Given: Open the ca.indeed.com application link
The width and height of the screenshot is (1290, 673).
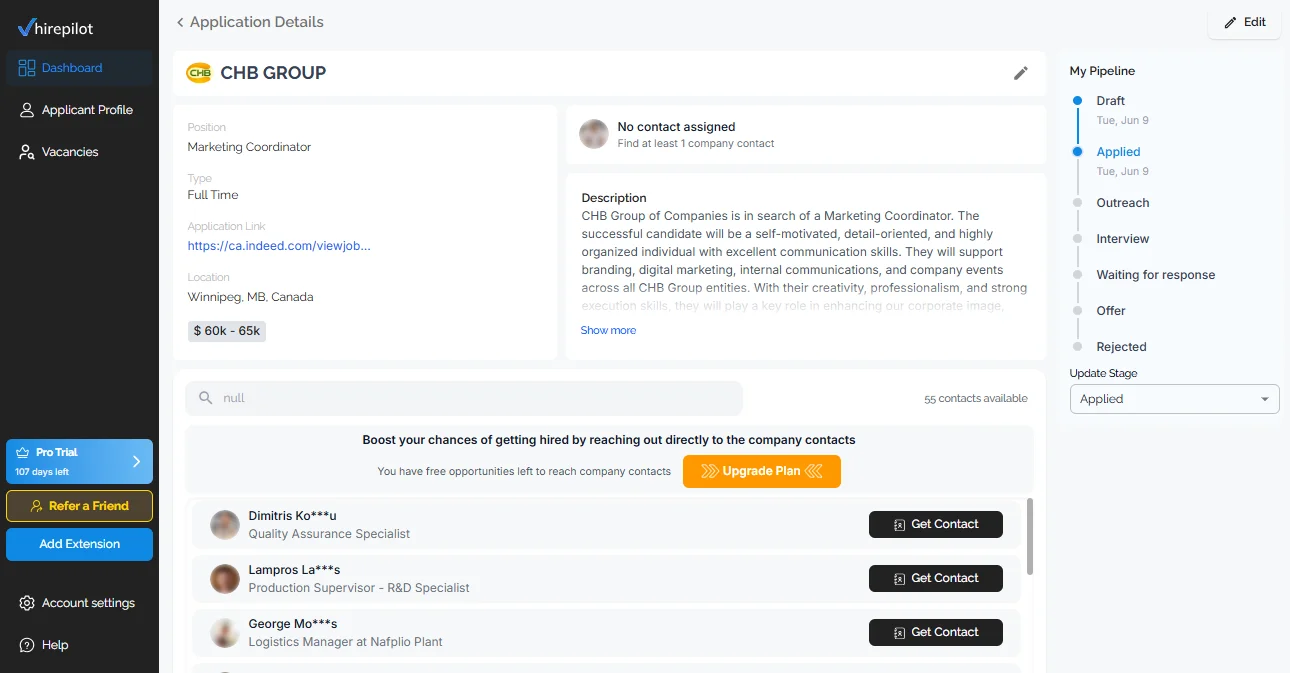Looking at the screenshot, I should point(279,245).
